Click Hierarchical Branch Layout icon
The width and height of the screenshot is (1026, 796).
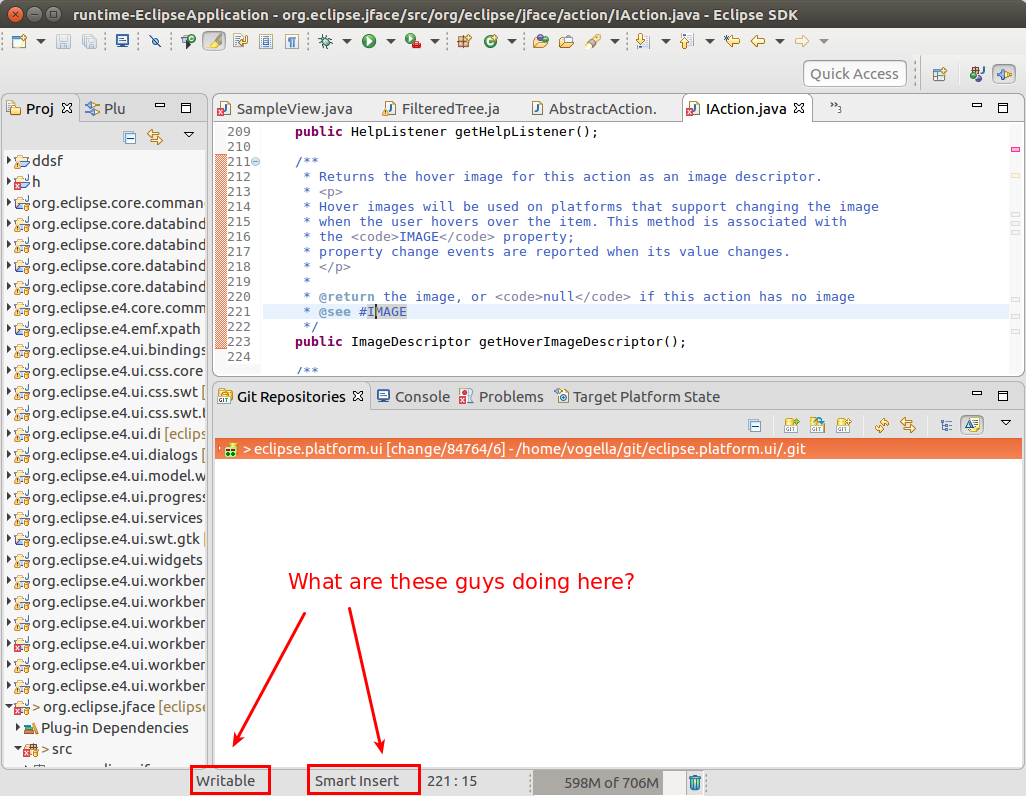pos(946,425)
